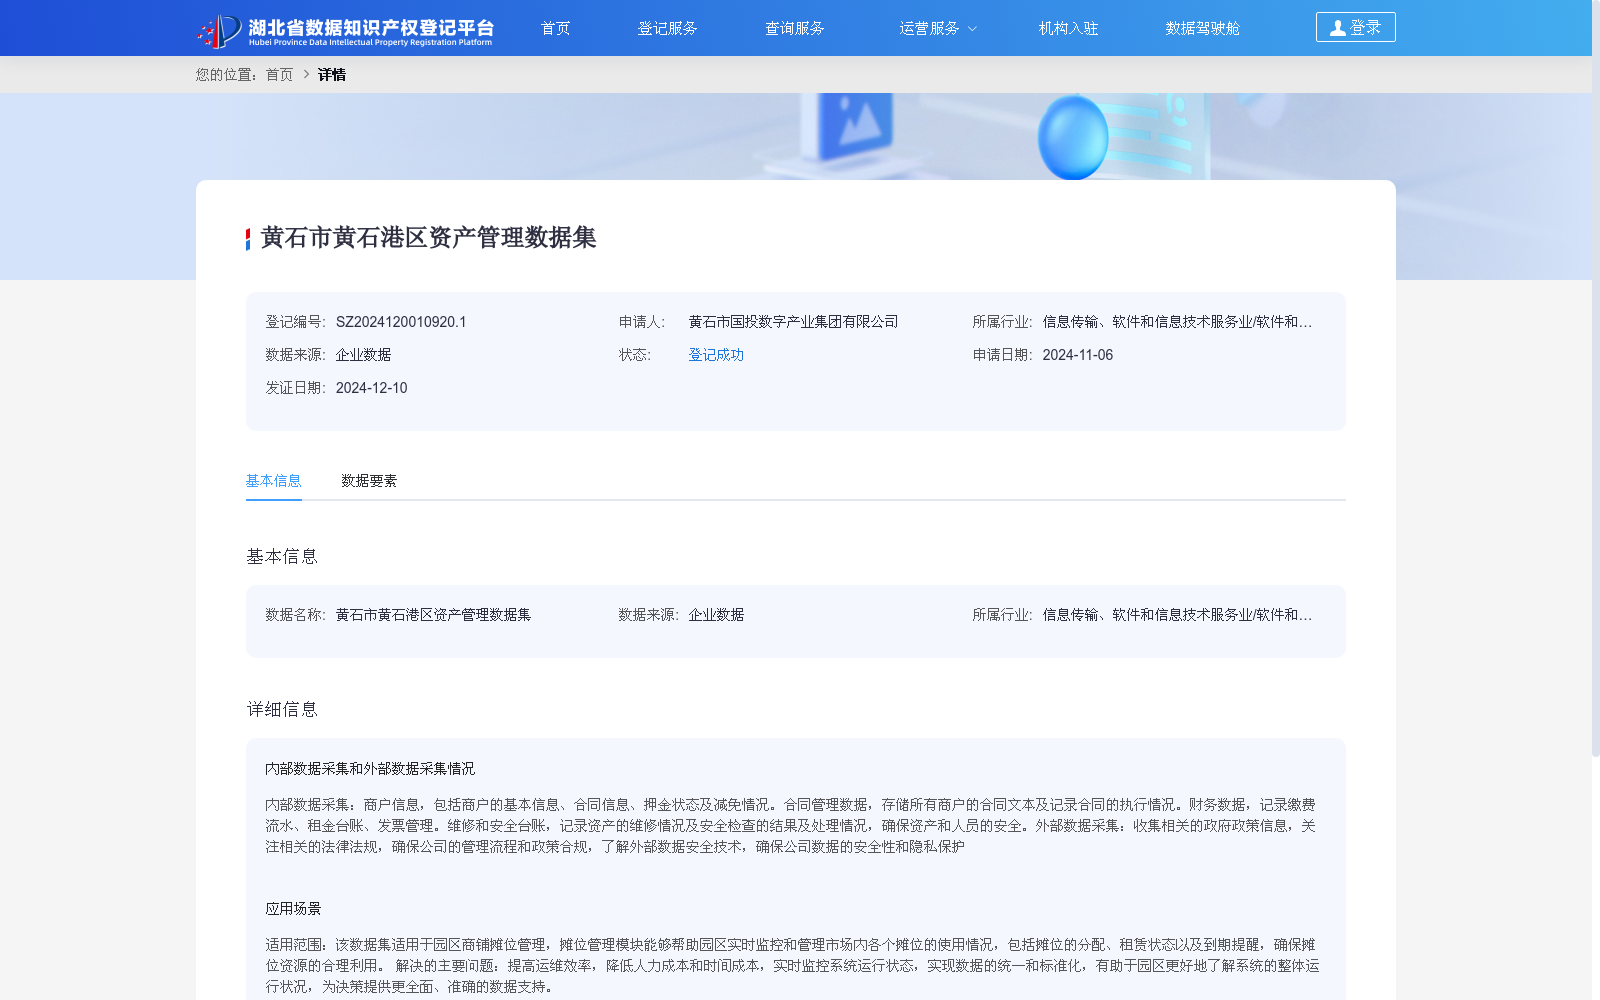Click the 应用场景 heading
Image resolution: width=1600 pixels, height=1000 pixels.
coord(293,909)
